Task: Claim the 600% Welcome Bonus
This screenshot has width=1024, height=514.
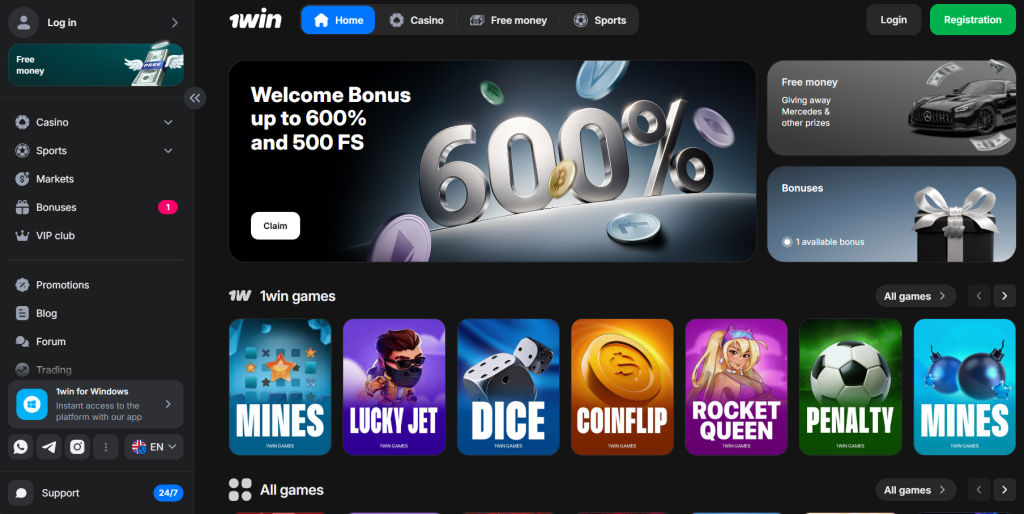Action: click(x=275, y=226)
